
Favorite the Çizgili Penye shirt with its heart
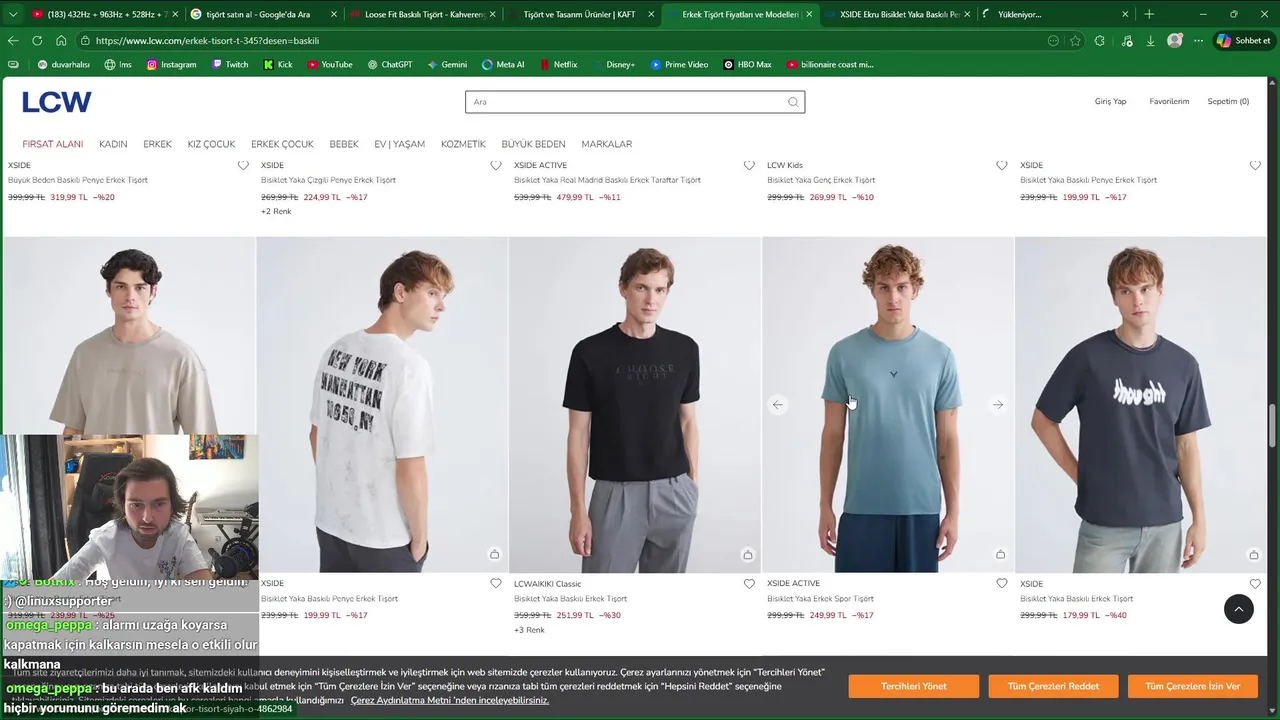[496, 165]
